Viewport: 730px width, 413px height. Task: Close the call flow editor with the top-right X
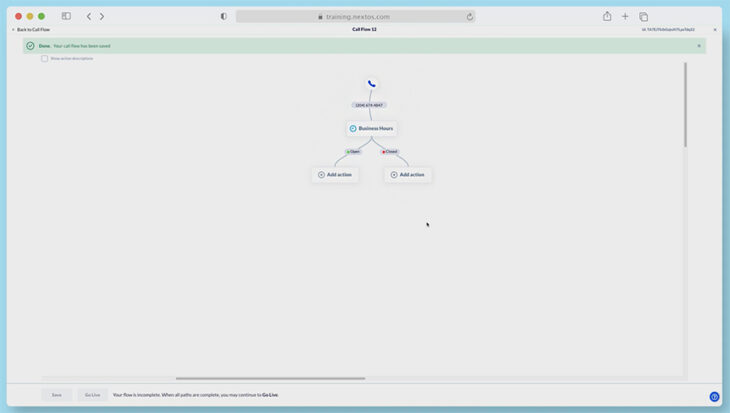tap(714, 29)
